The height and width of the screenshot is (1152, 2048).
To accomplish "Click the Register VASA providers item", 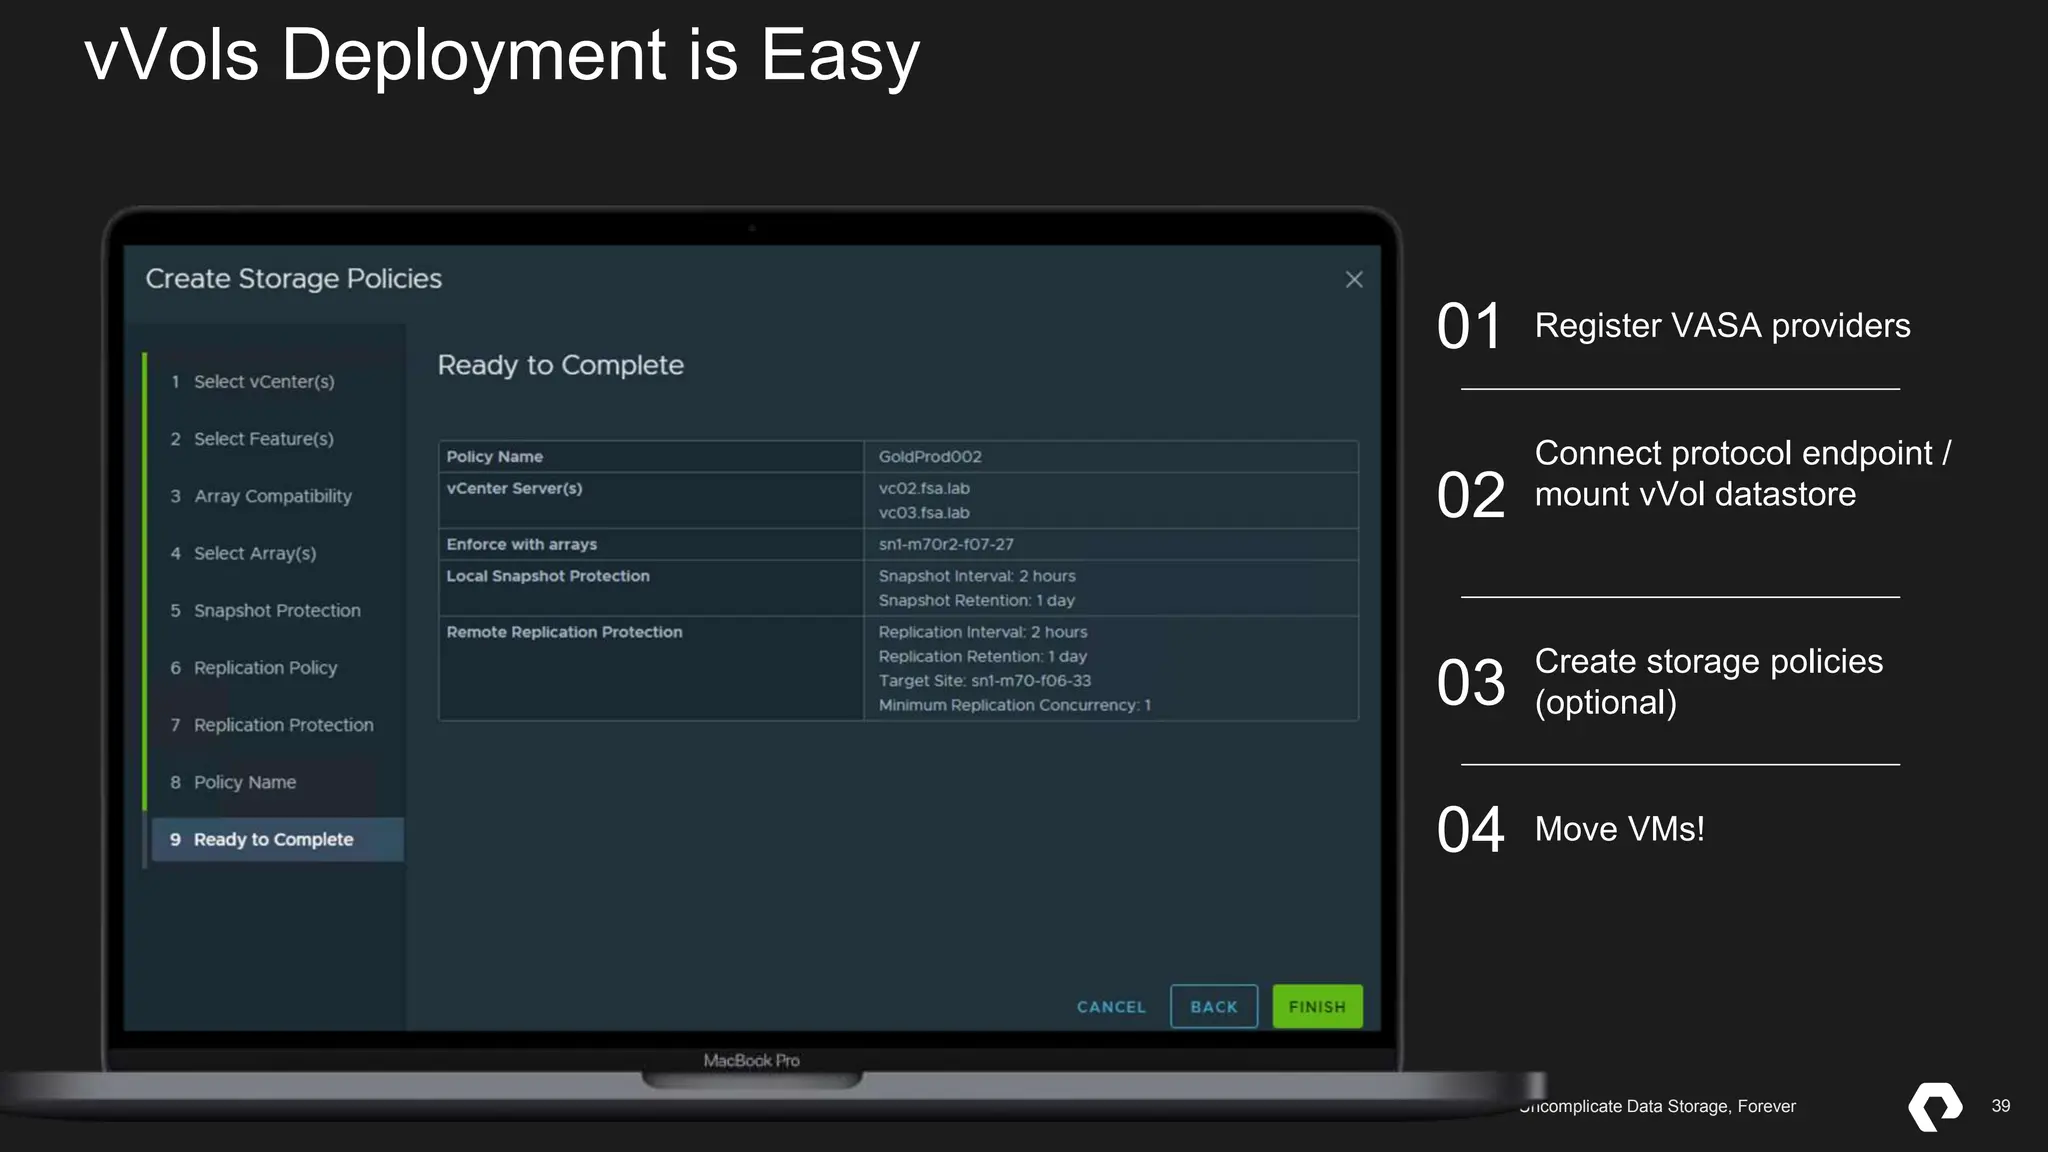I will pos(1722,326).
